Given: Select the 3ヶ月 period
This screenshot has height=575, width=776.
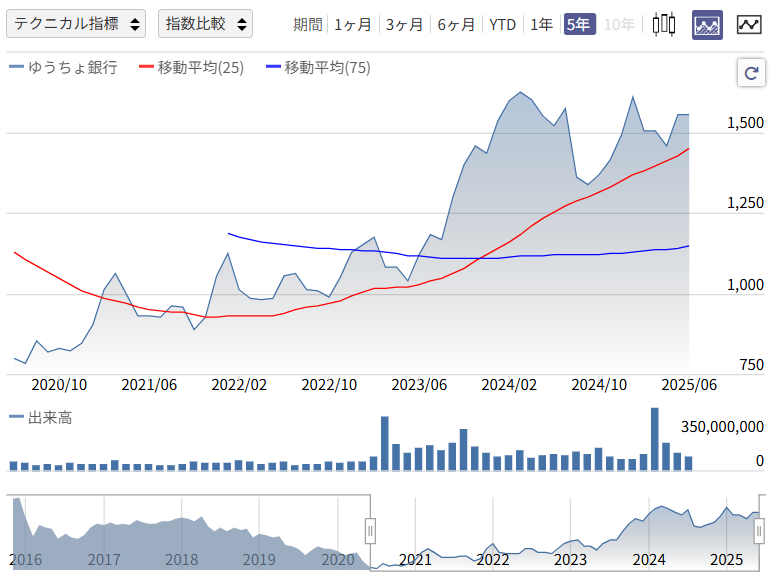Looking at the screenshot, I should pos(404,24).
